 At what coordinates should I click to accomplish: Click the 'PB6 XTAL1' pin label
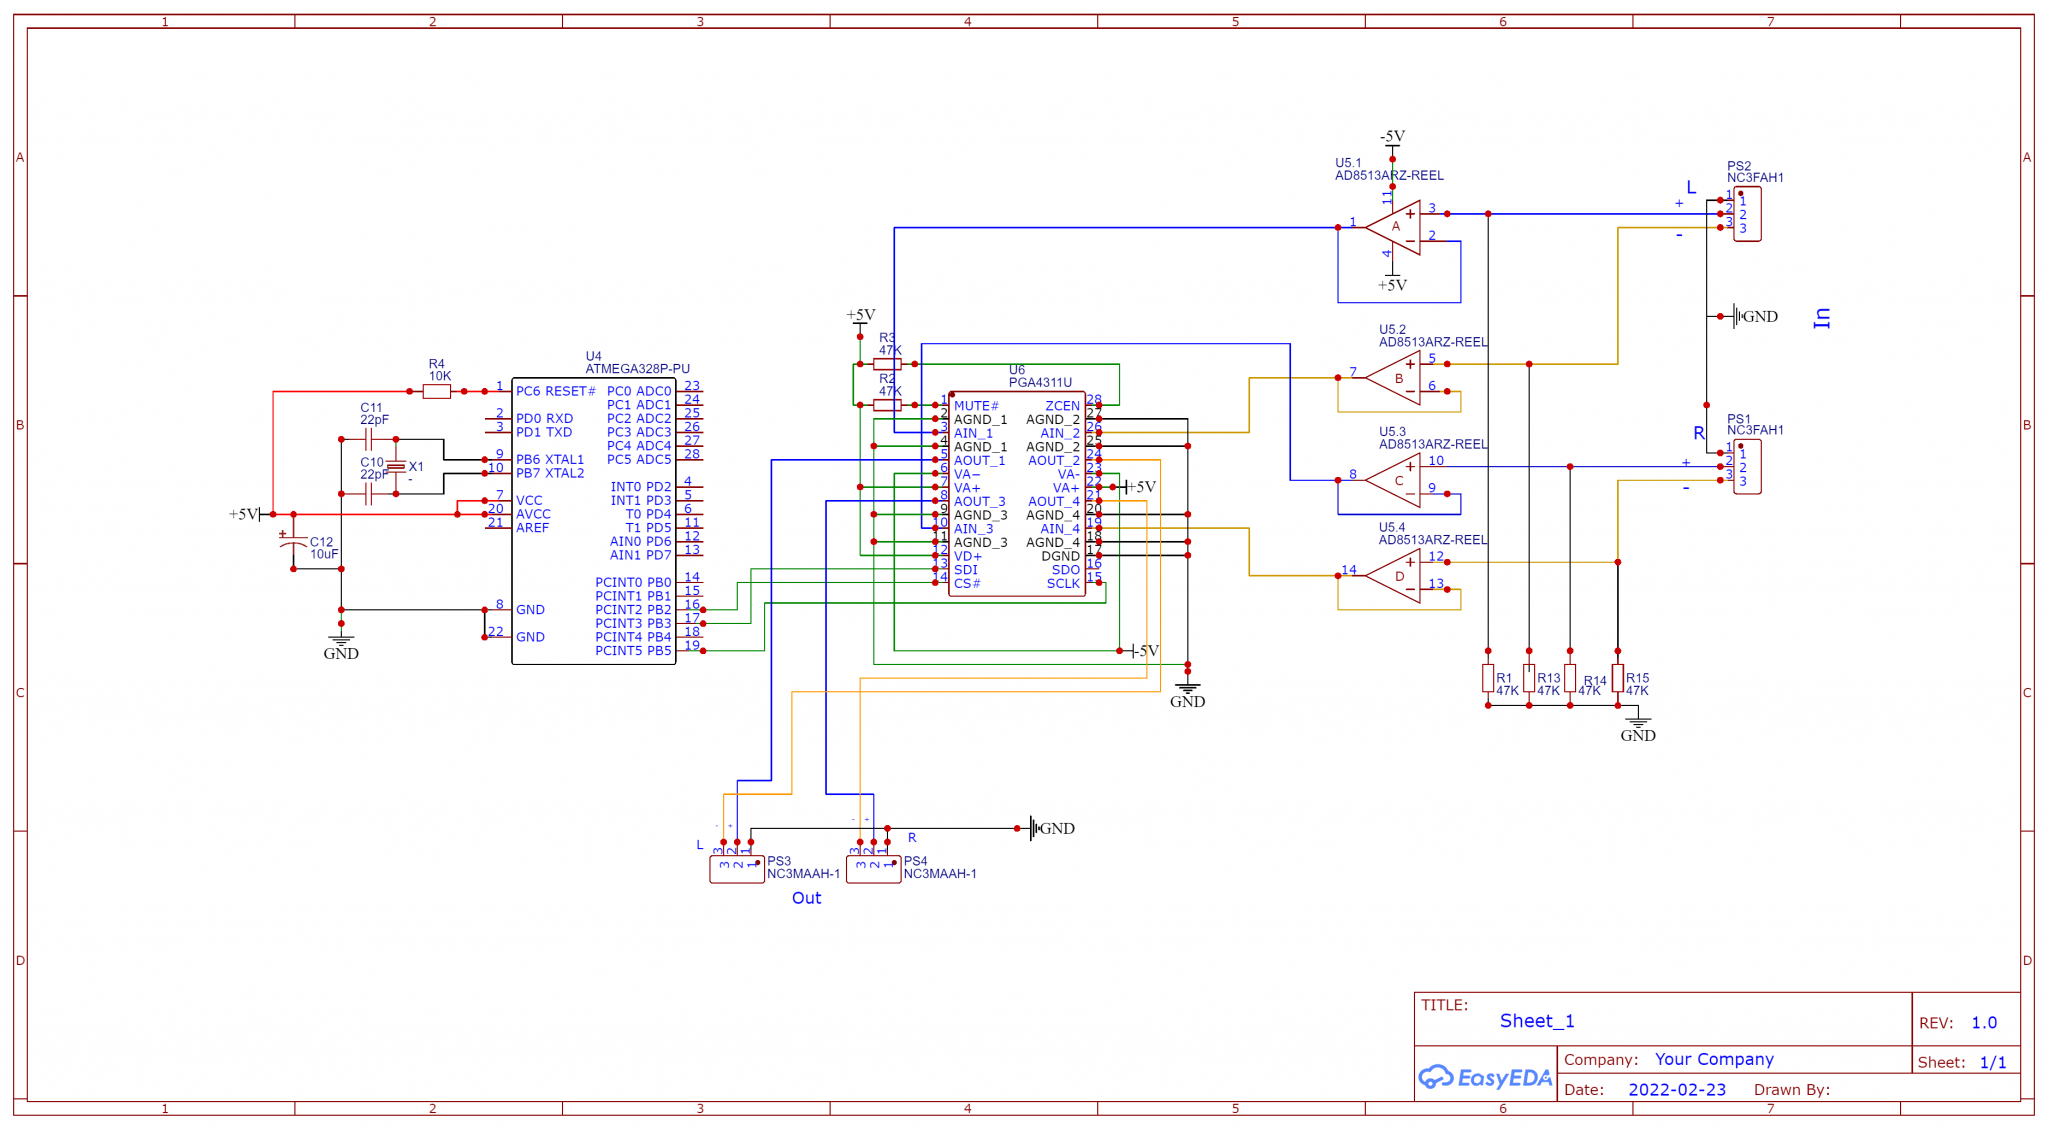550,460
